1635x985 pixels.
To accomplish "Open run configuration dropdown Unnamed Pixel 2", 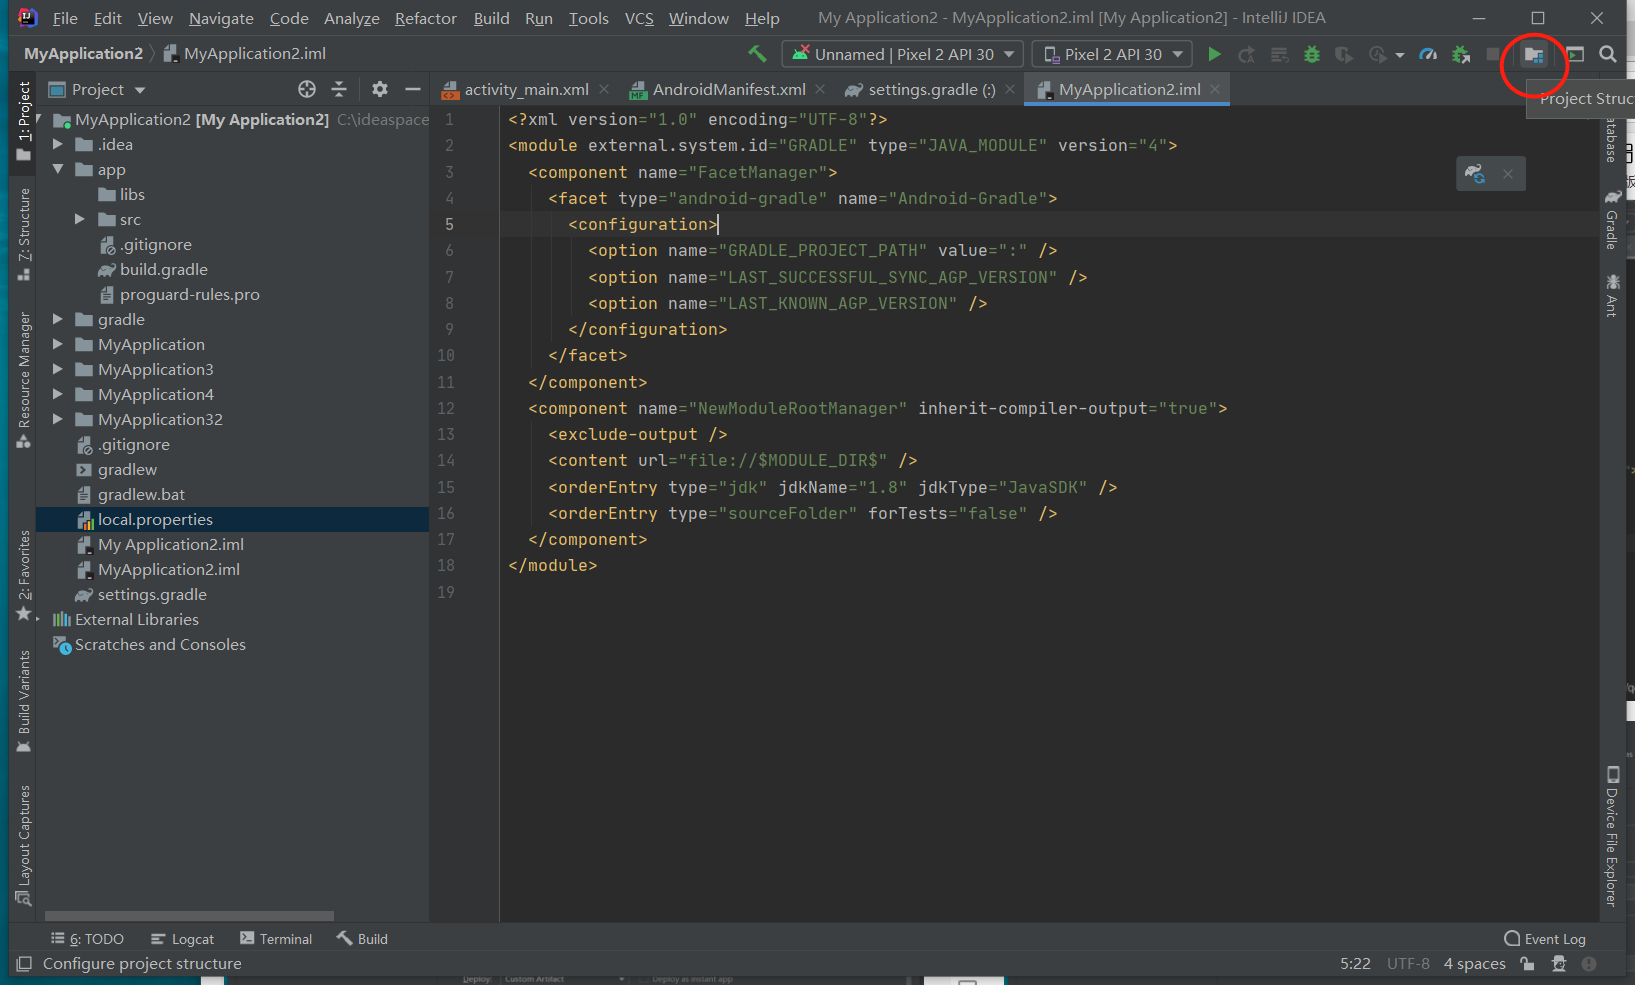I will [x=903, y=54].
